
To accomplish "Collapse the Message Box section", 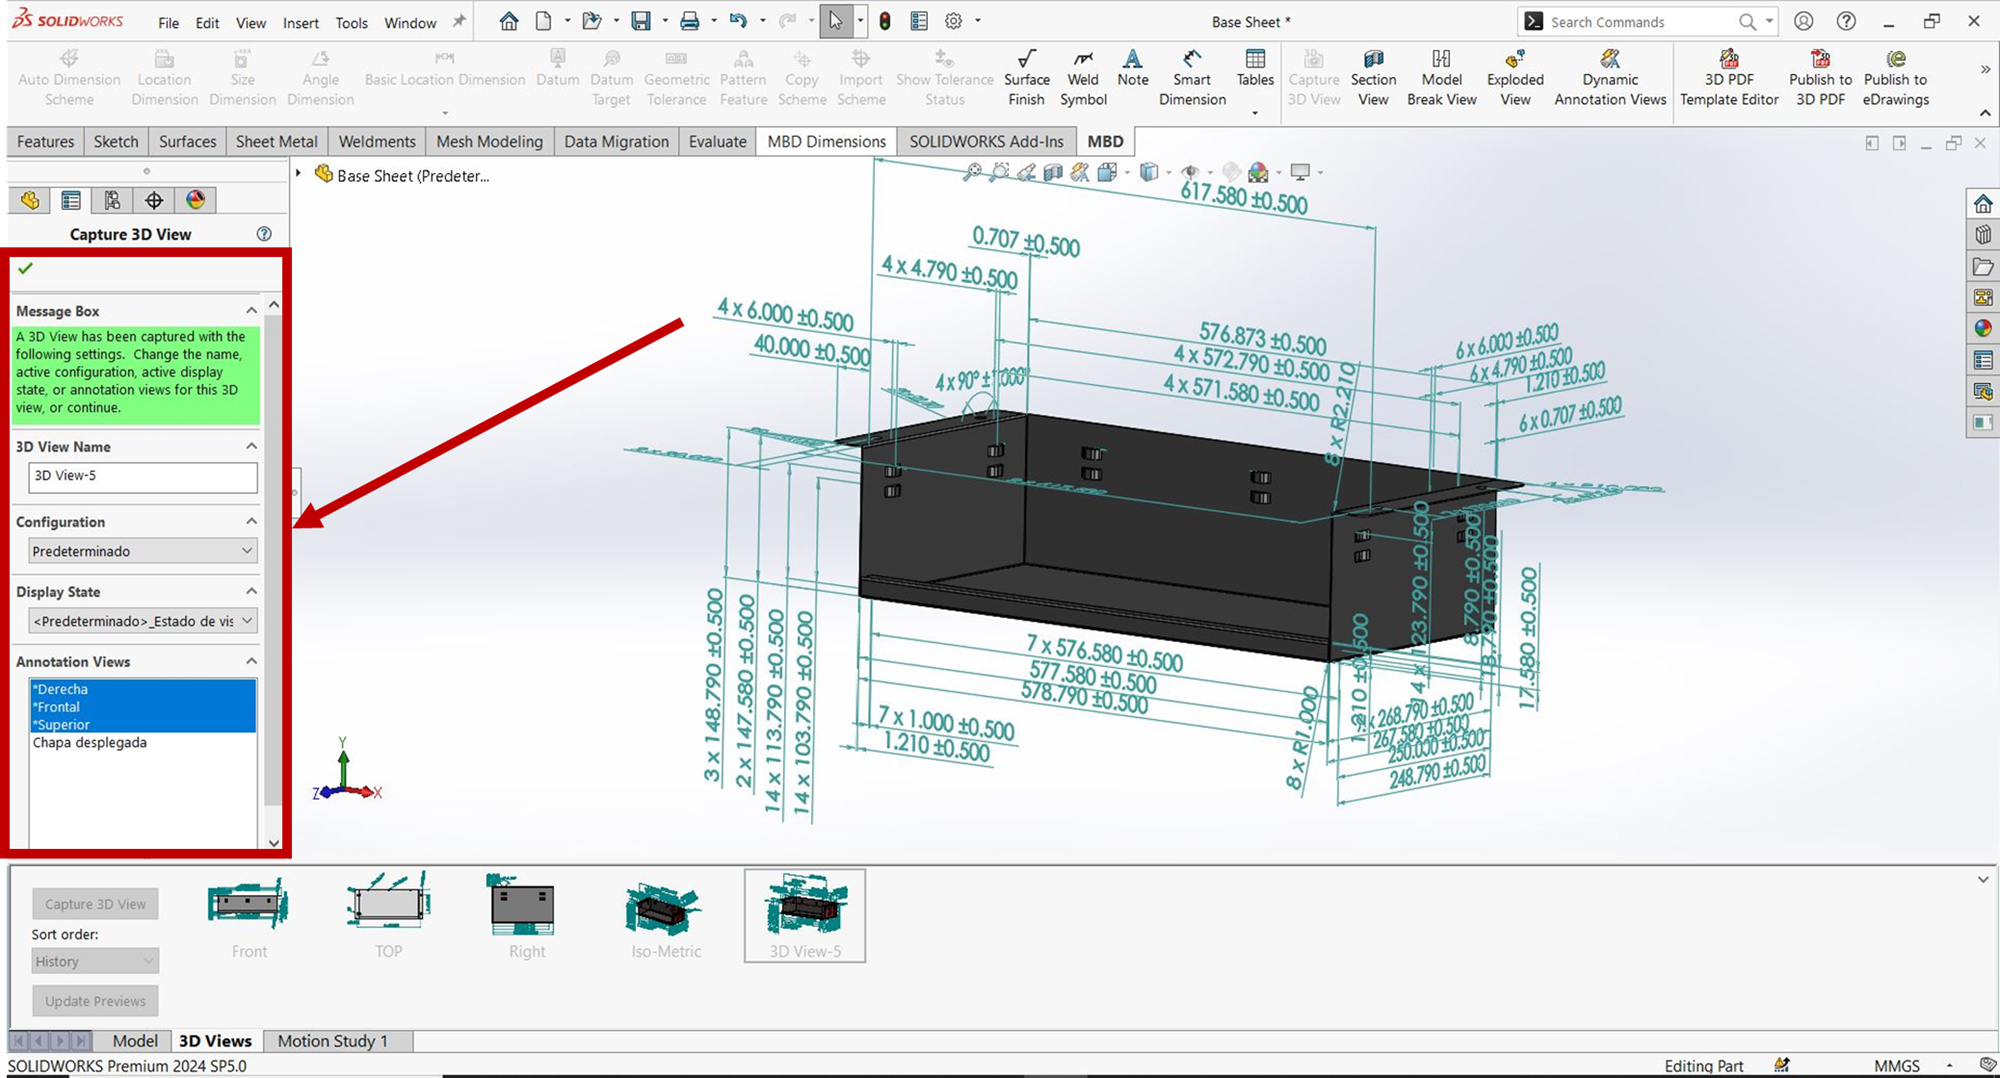I will point(251,311).
